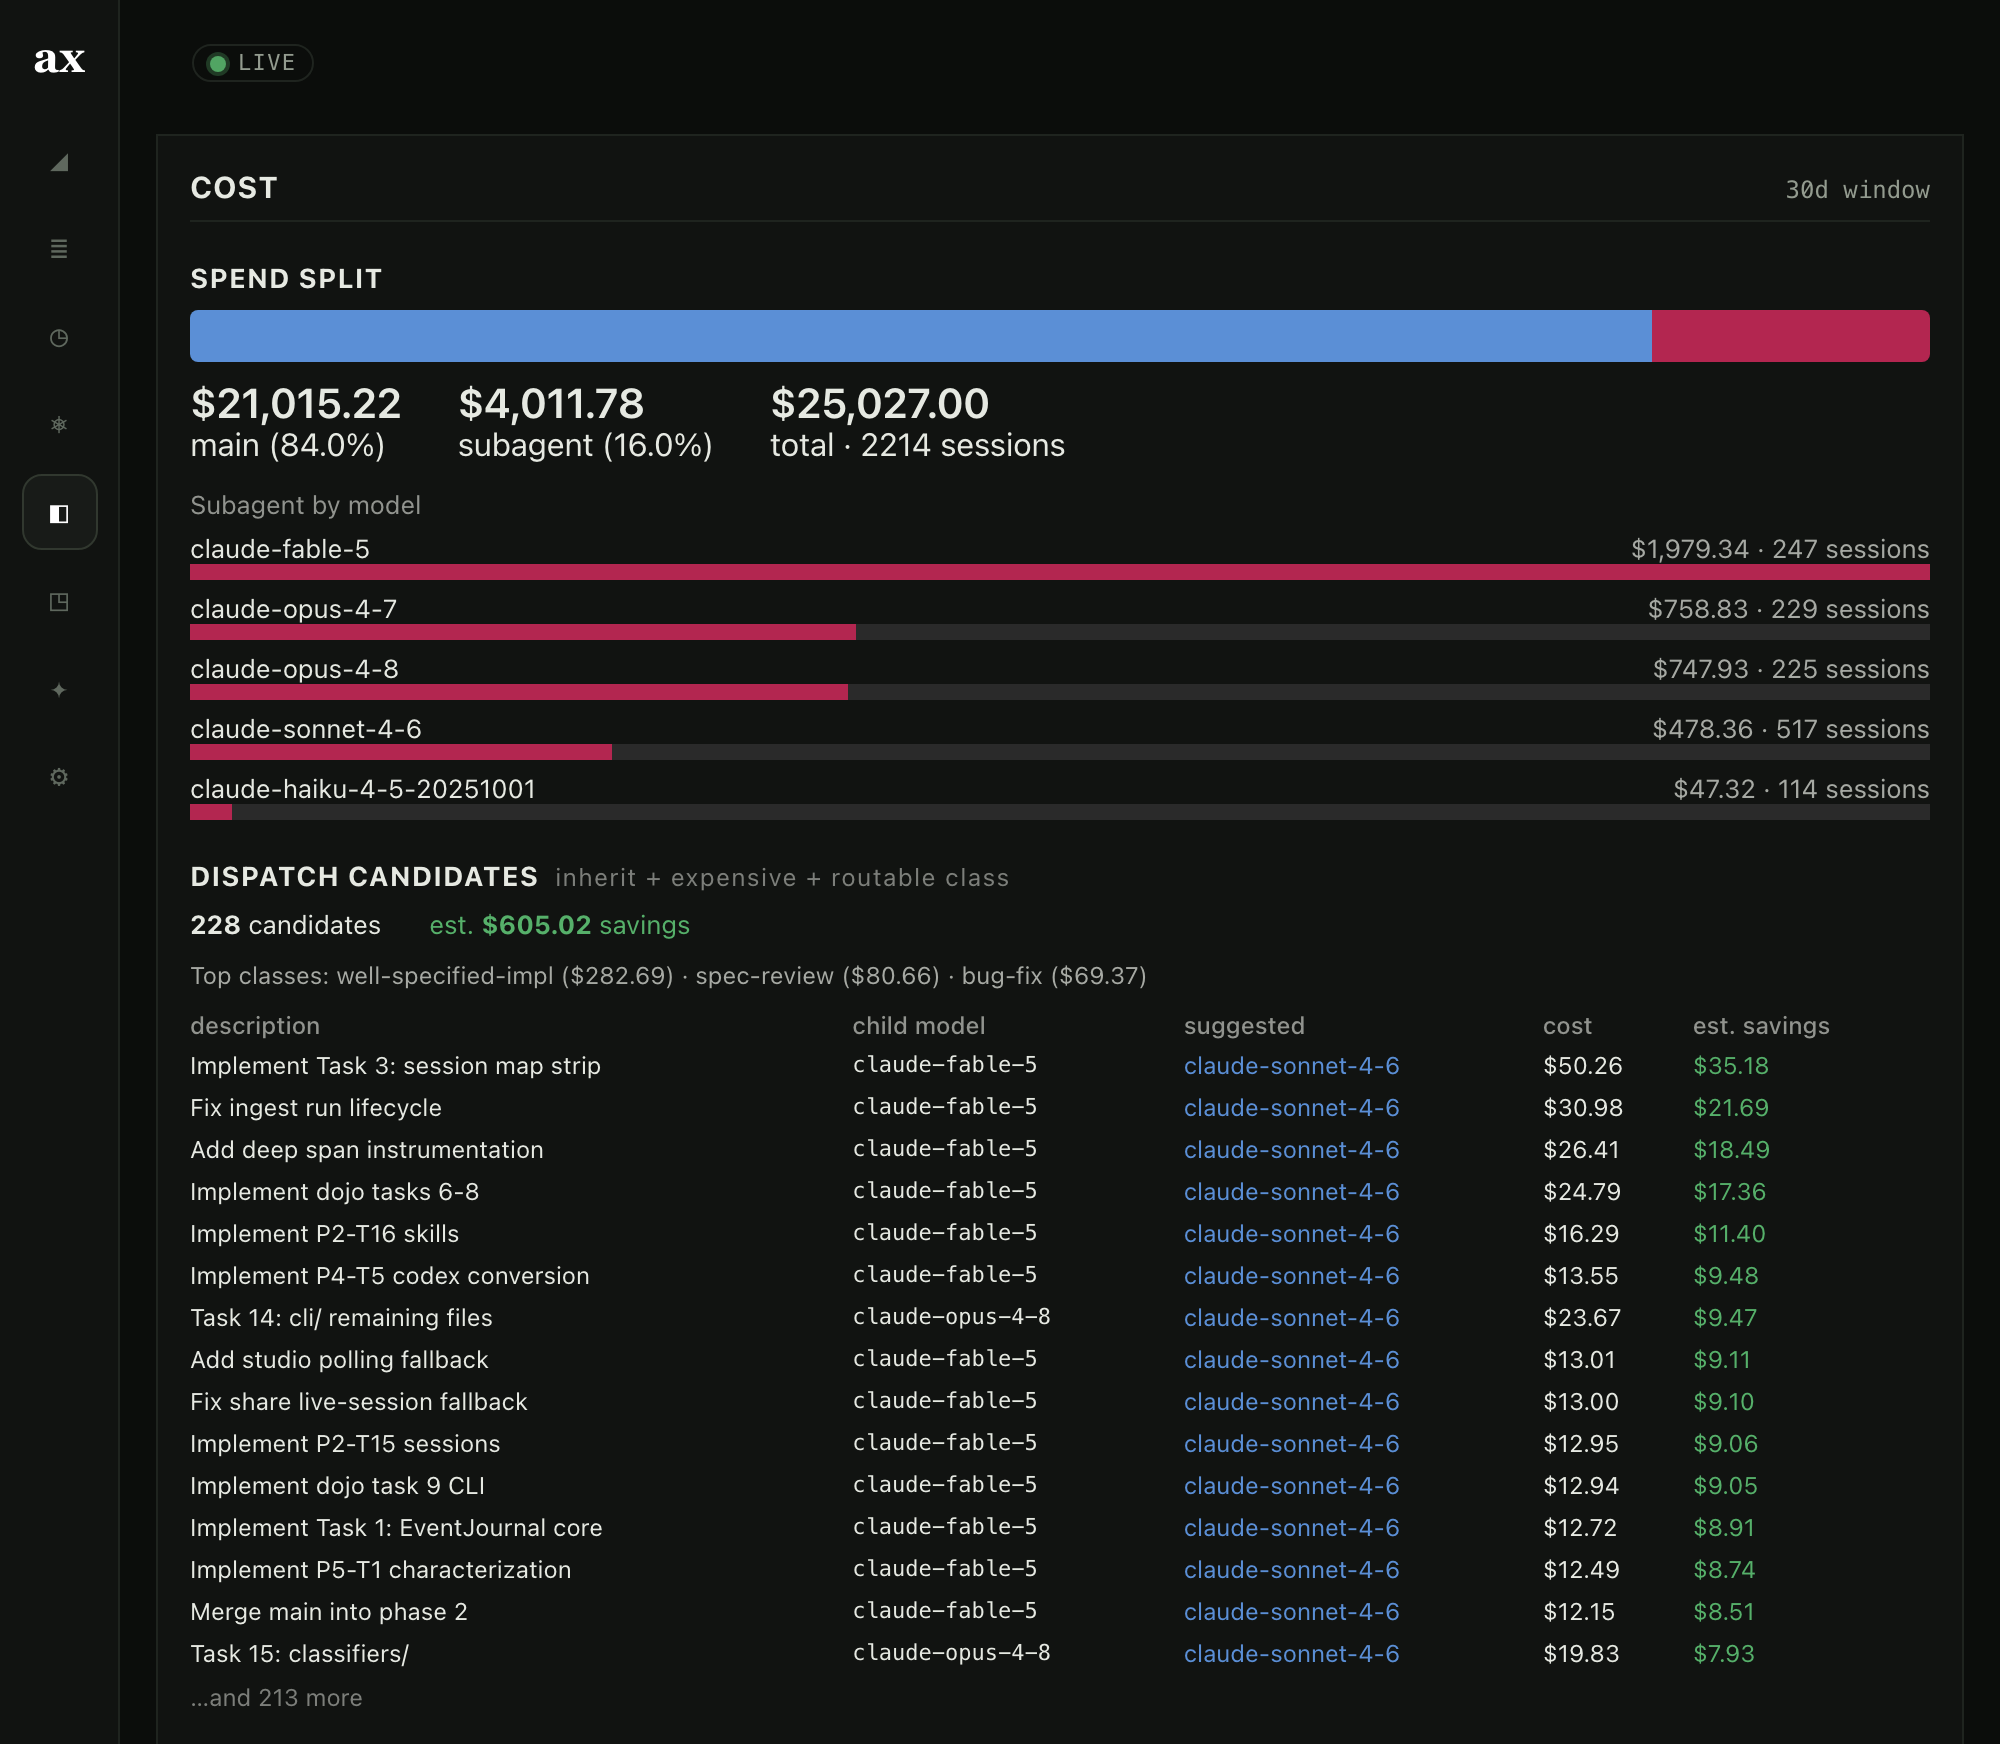The width and height of the screenshot is (2000, 1744).
Task: Click the LIVE status badge
Action: click(x=252, y=63)
